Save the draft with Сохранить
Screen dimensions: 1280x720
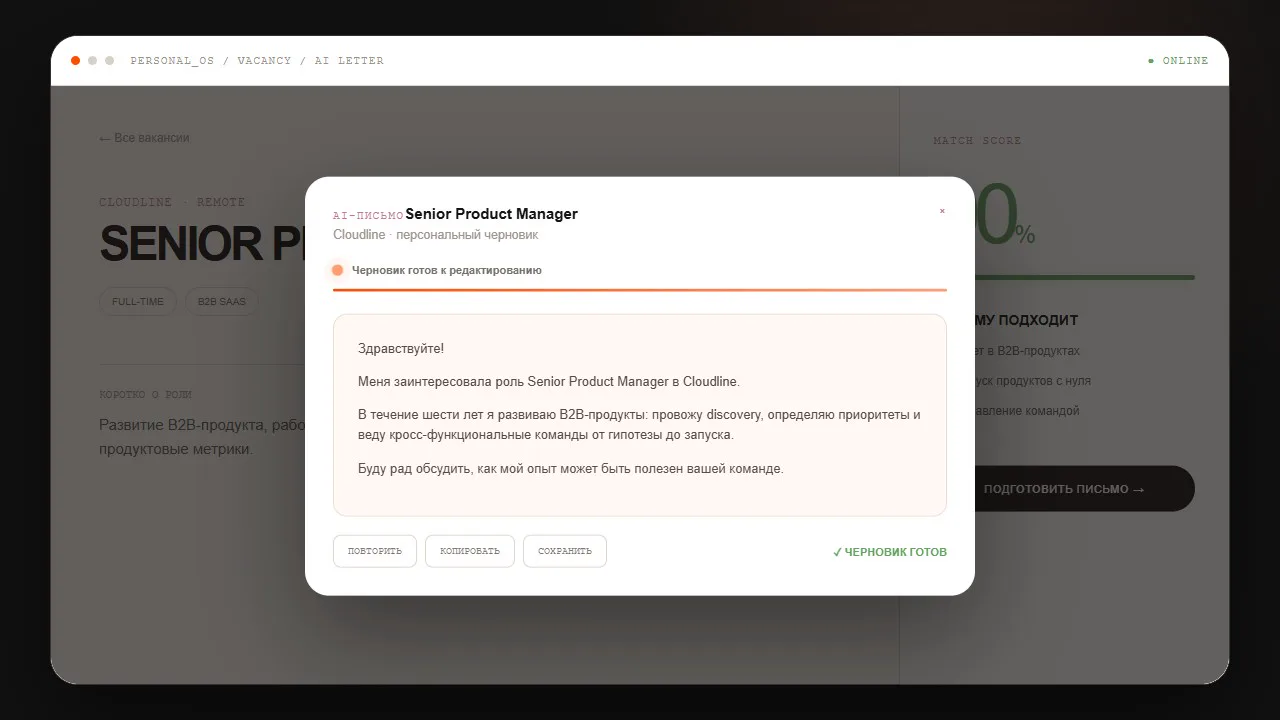[565, 551]
